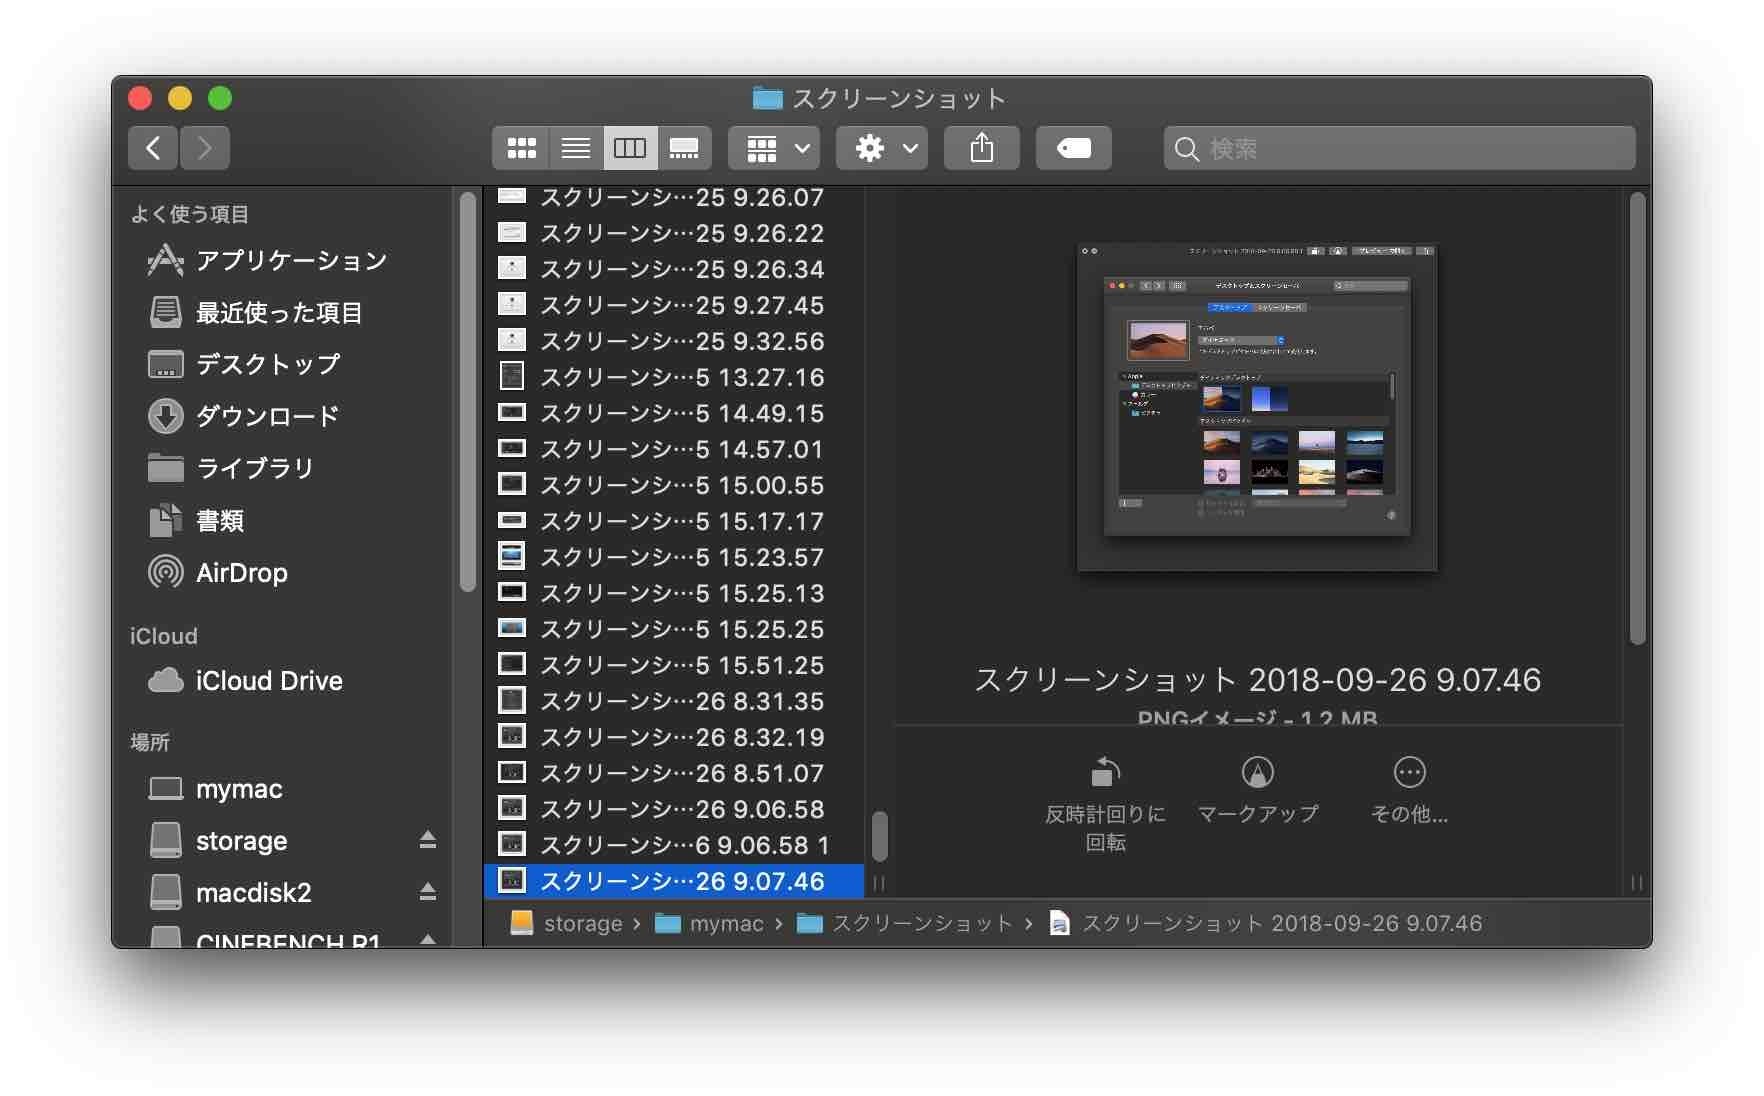Select file ending 25 9.32.56

click(x=674, y=341)
